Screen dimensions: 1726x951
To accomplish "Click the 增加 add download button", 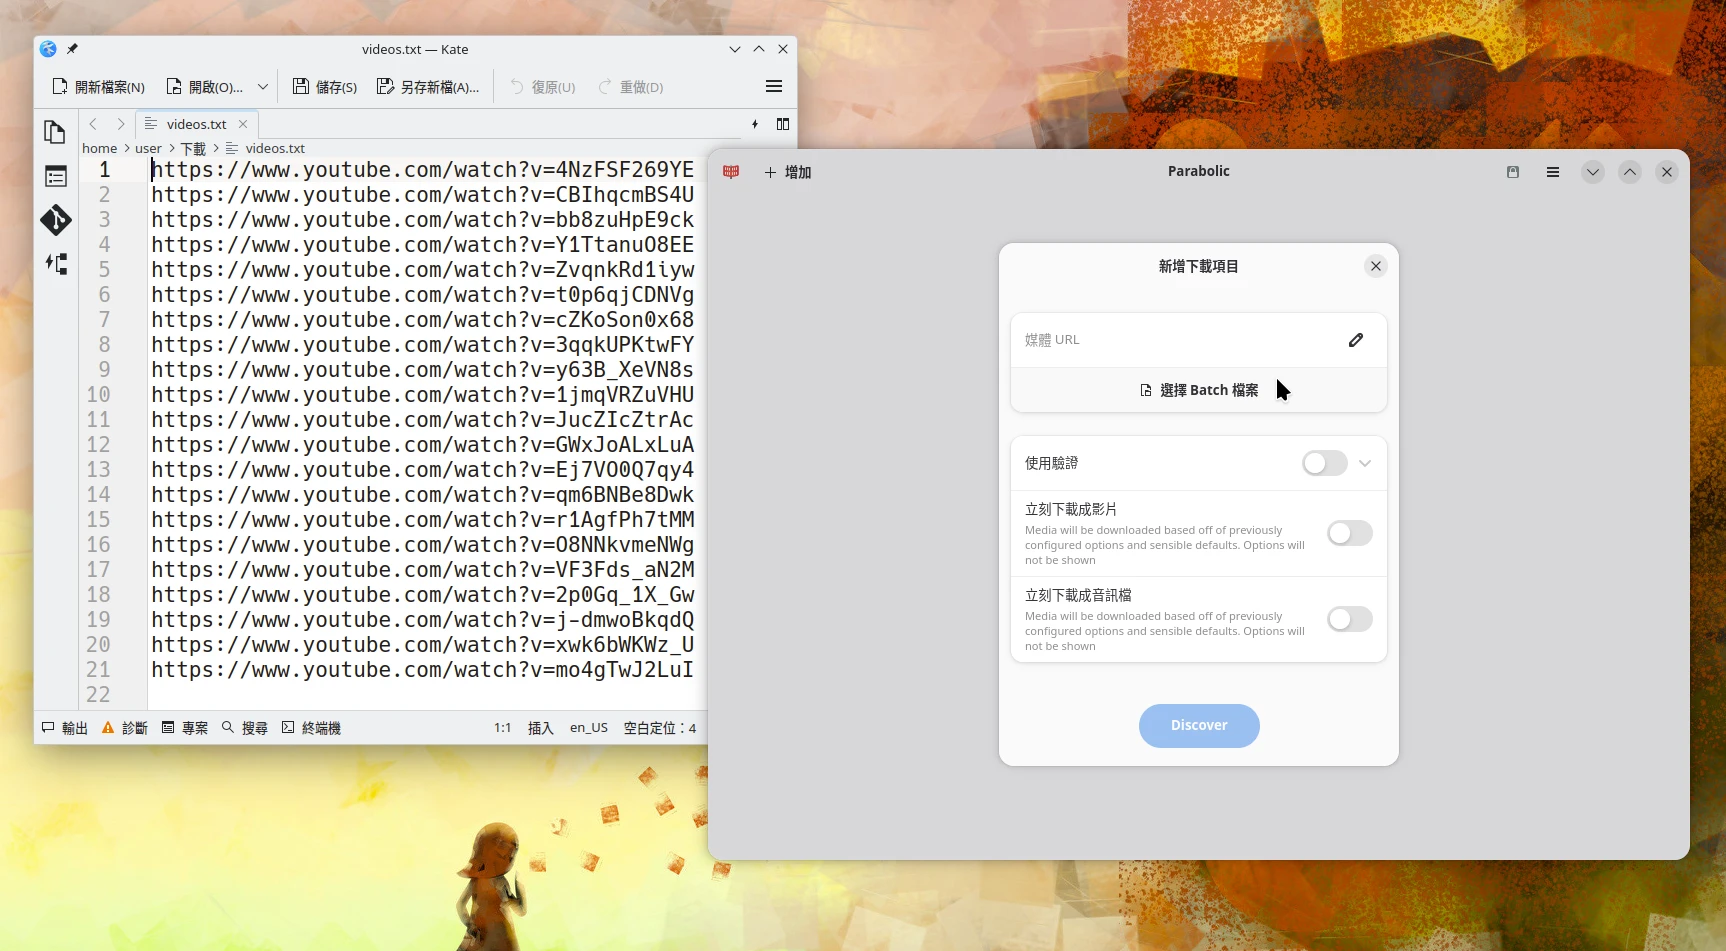I will click(x=788, y=172).
